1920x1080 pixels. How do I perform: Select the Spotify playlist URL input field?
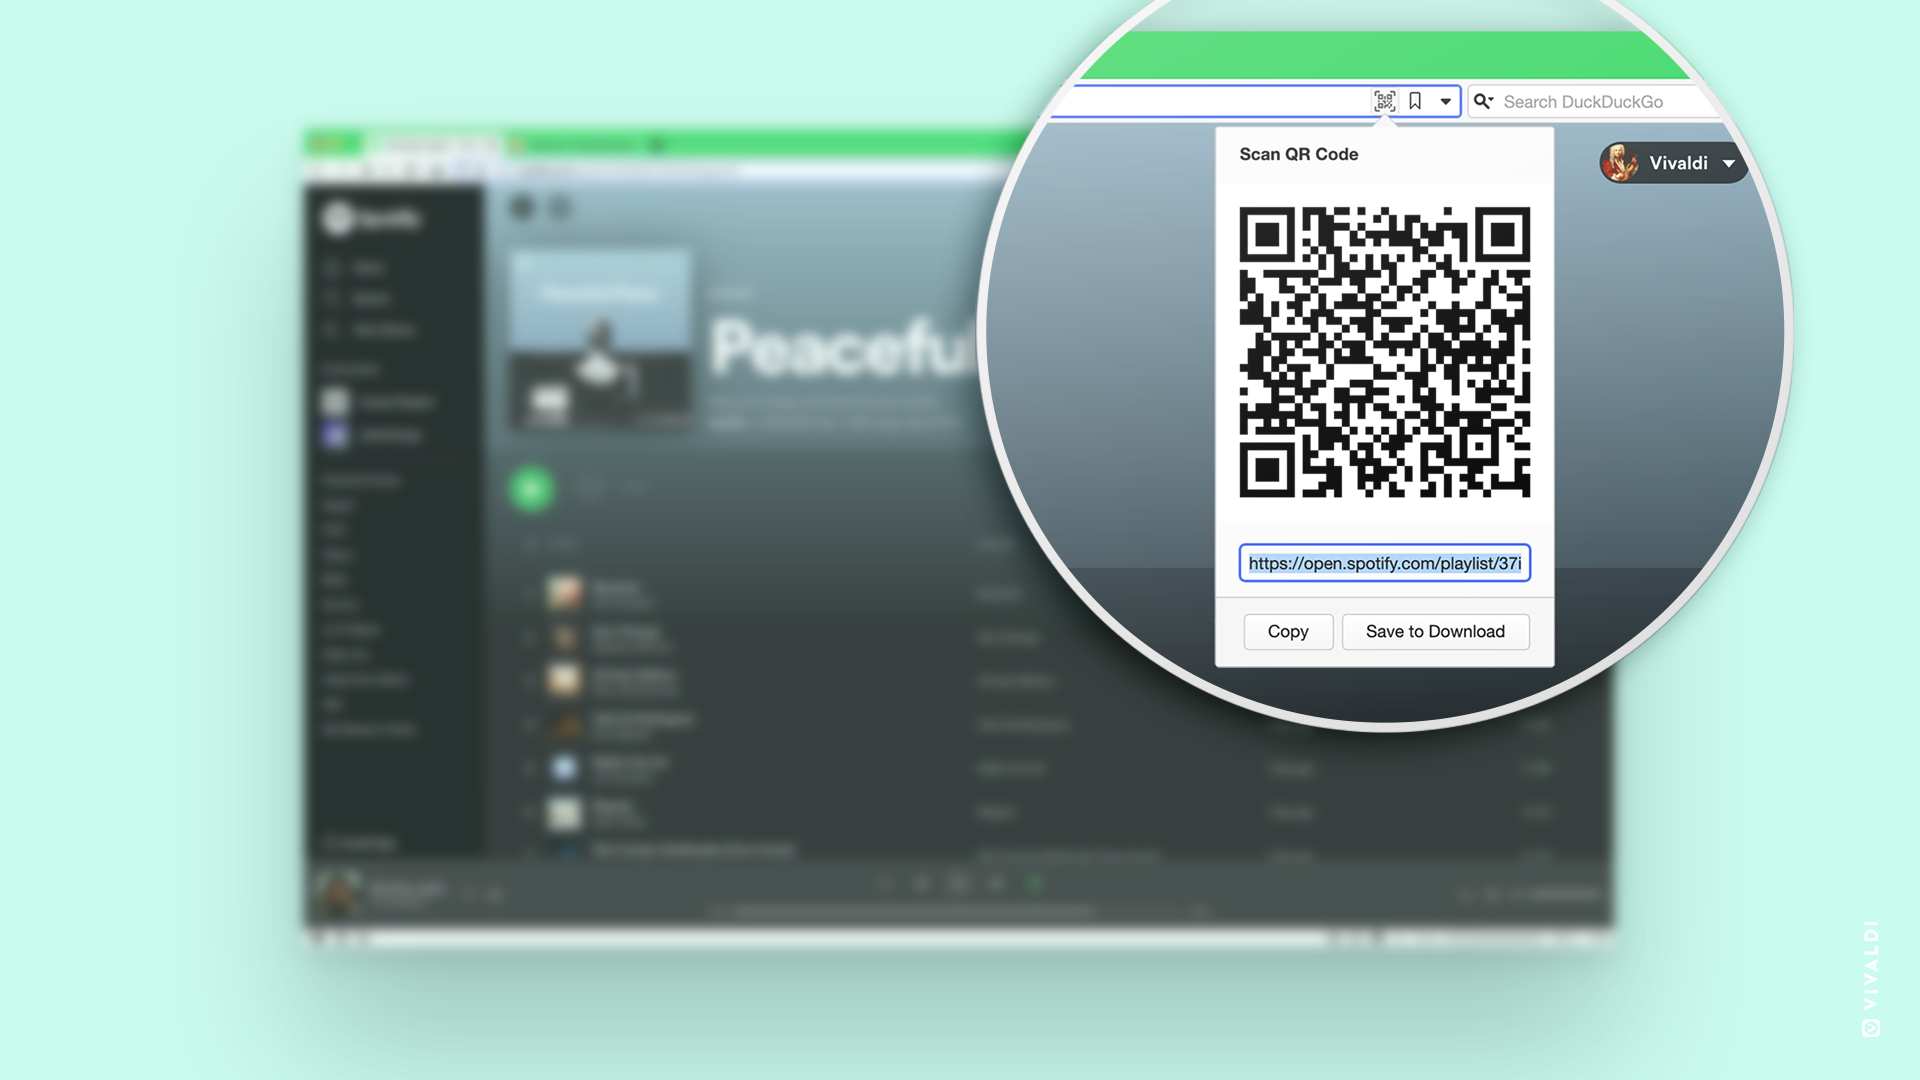1385,563
